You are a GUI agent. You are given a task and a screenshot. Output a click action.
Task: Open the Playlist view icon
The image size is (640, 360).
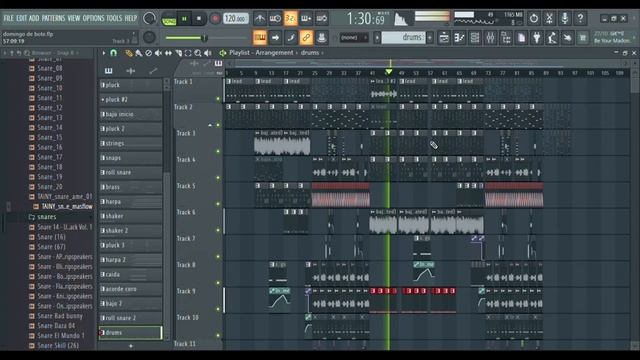click(444, 38)
